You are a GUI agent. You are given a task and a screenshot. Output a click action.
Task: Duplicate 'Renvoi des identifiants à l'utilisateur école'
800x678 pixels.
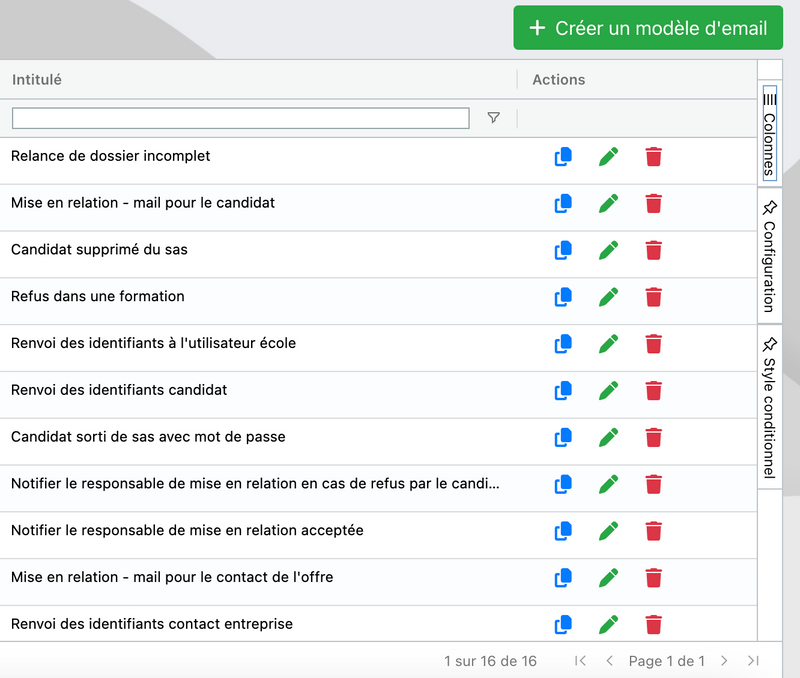tap(563, 344)
